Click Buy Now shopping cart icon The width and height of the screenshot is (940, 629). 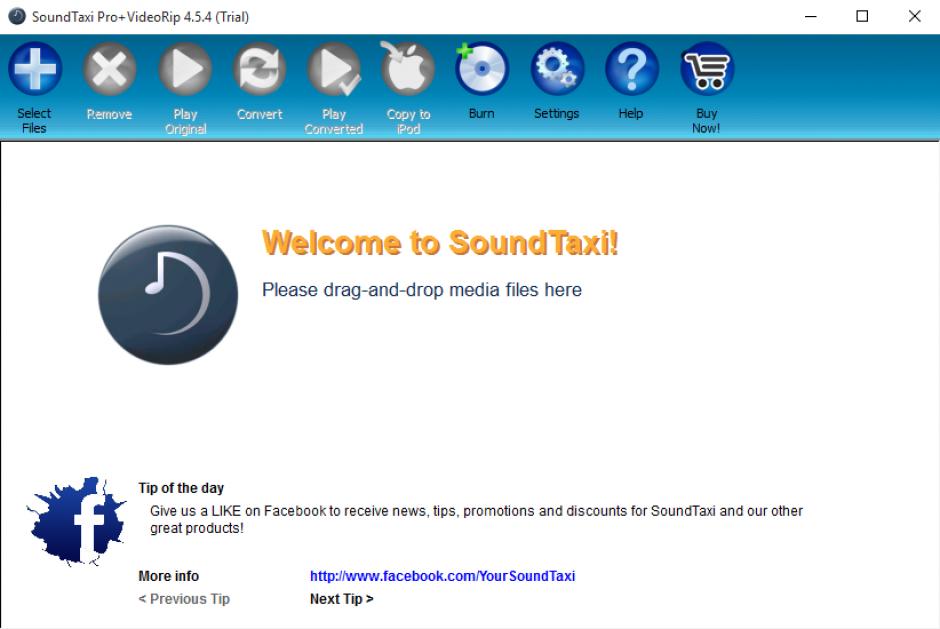point(706,69)
